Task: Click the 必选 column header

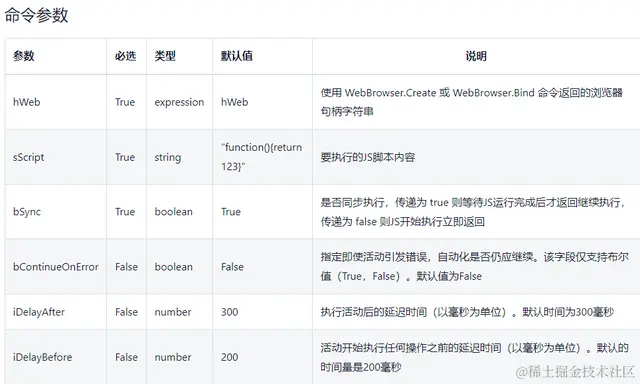Action: (x=125, y=56)
